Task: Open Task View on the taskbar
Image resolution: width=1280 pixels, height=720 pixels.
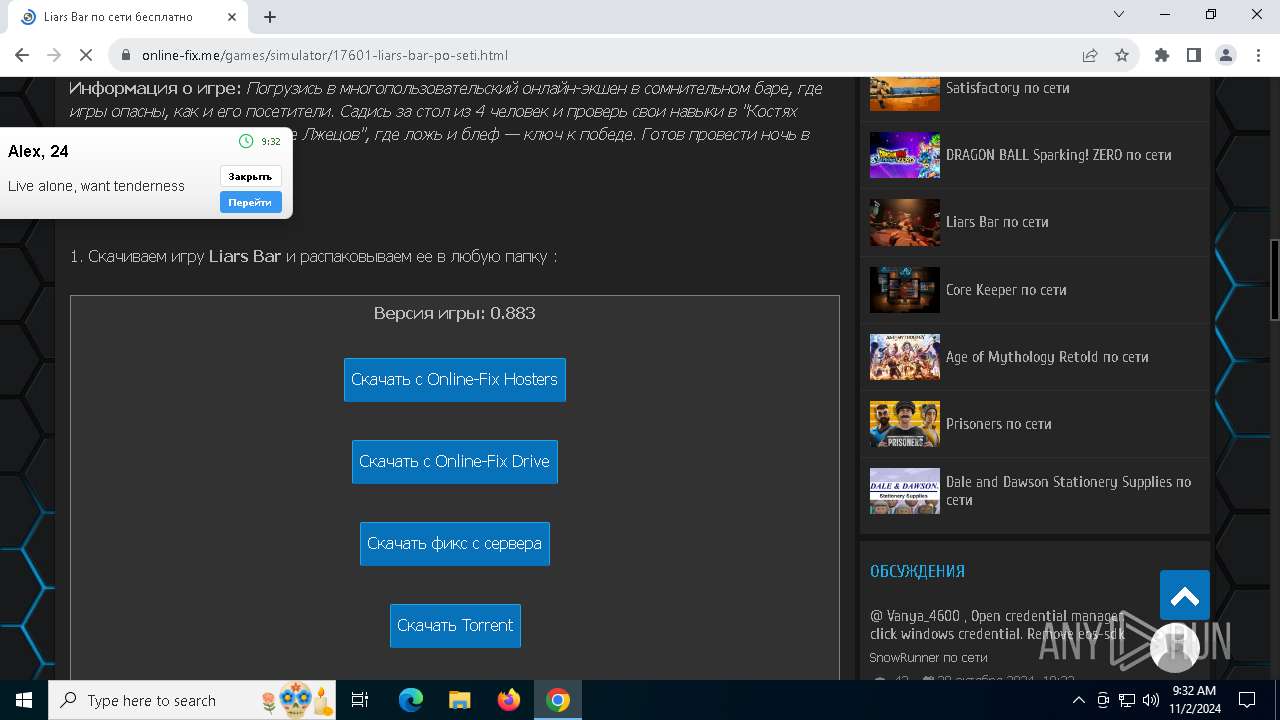Action: coord(360,700)
